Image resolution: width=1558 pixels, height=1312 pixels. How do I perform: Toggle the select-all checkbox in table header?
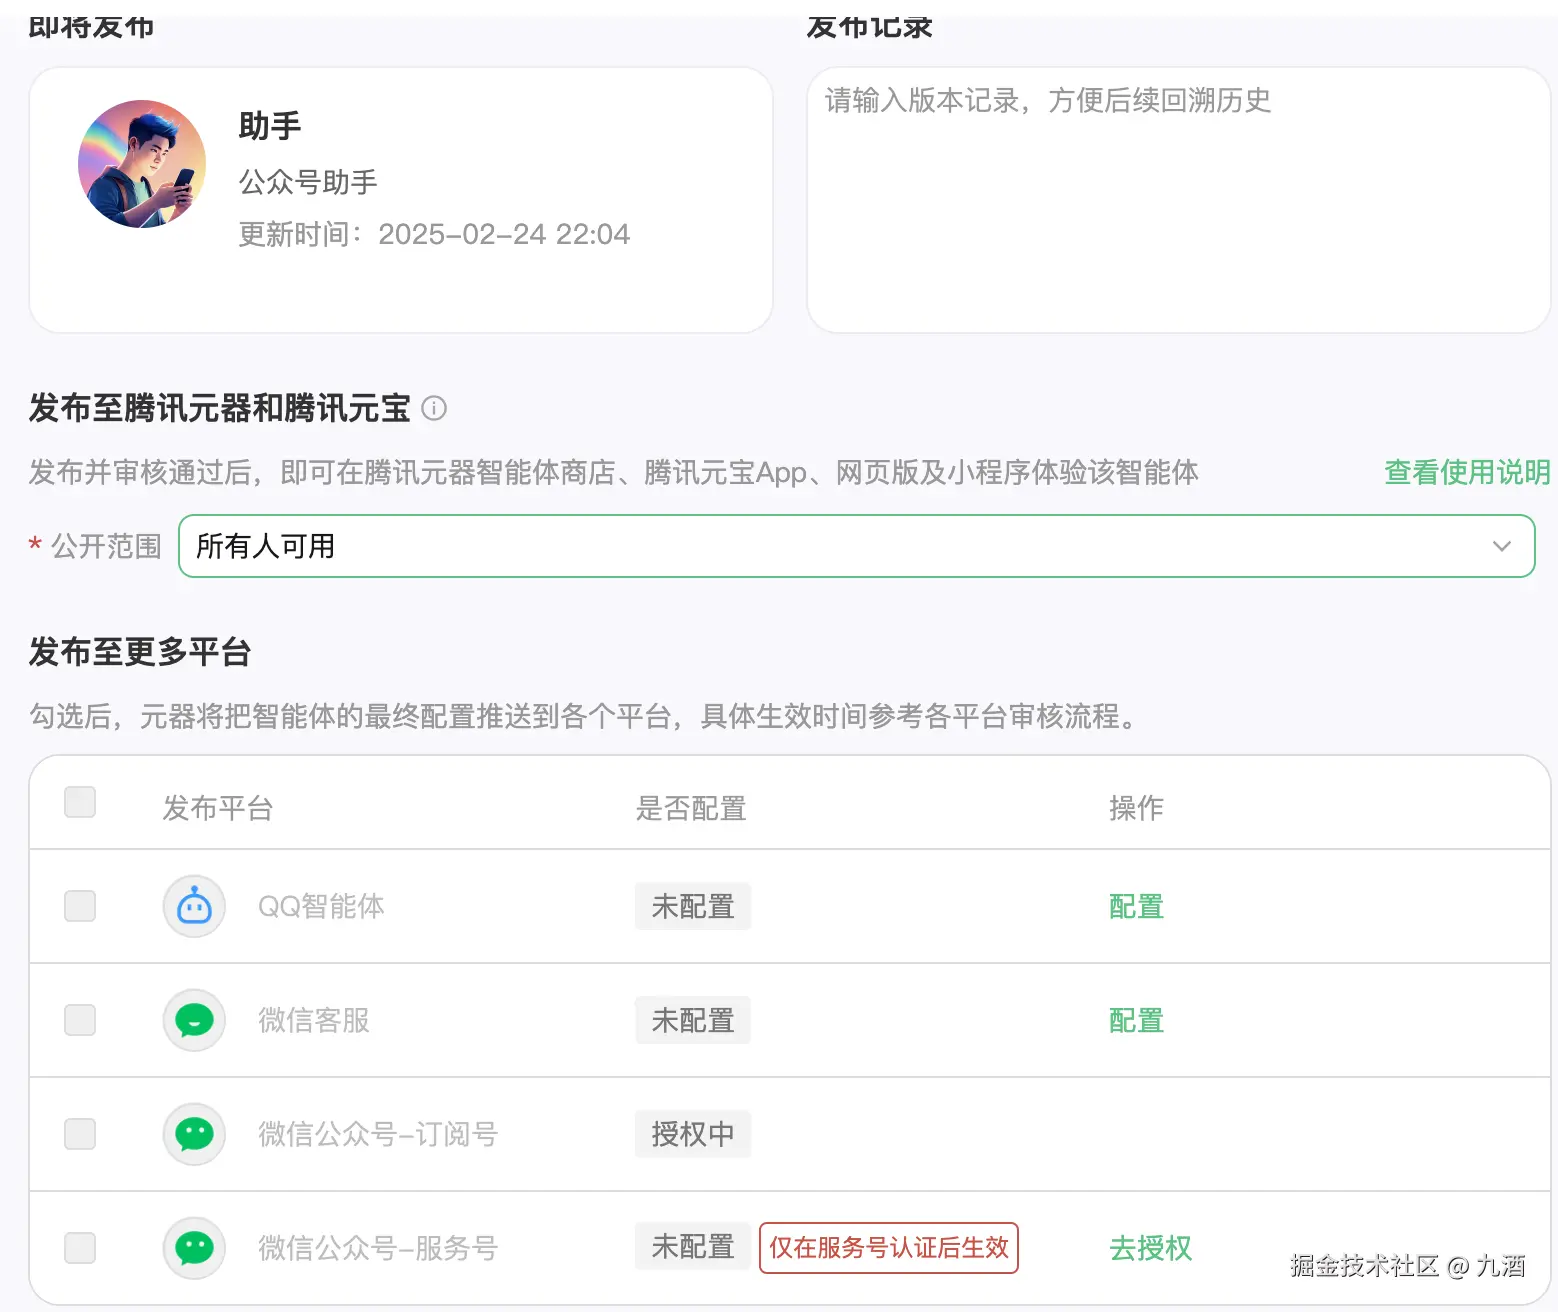(x=80, y=802)
